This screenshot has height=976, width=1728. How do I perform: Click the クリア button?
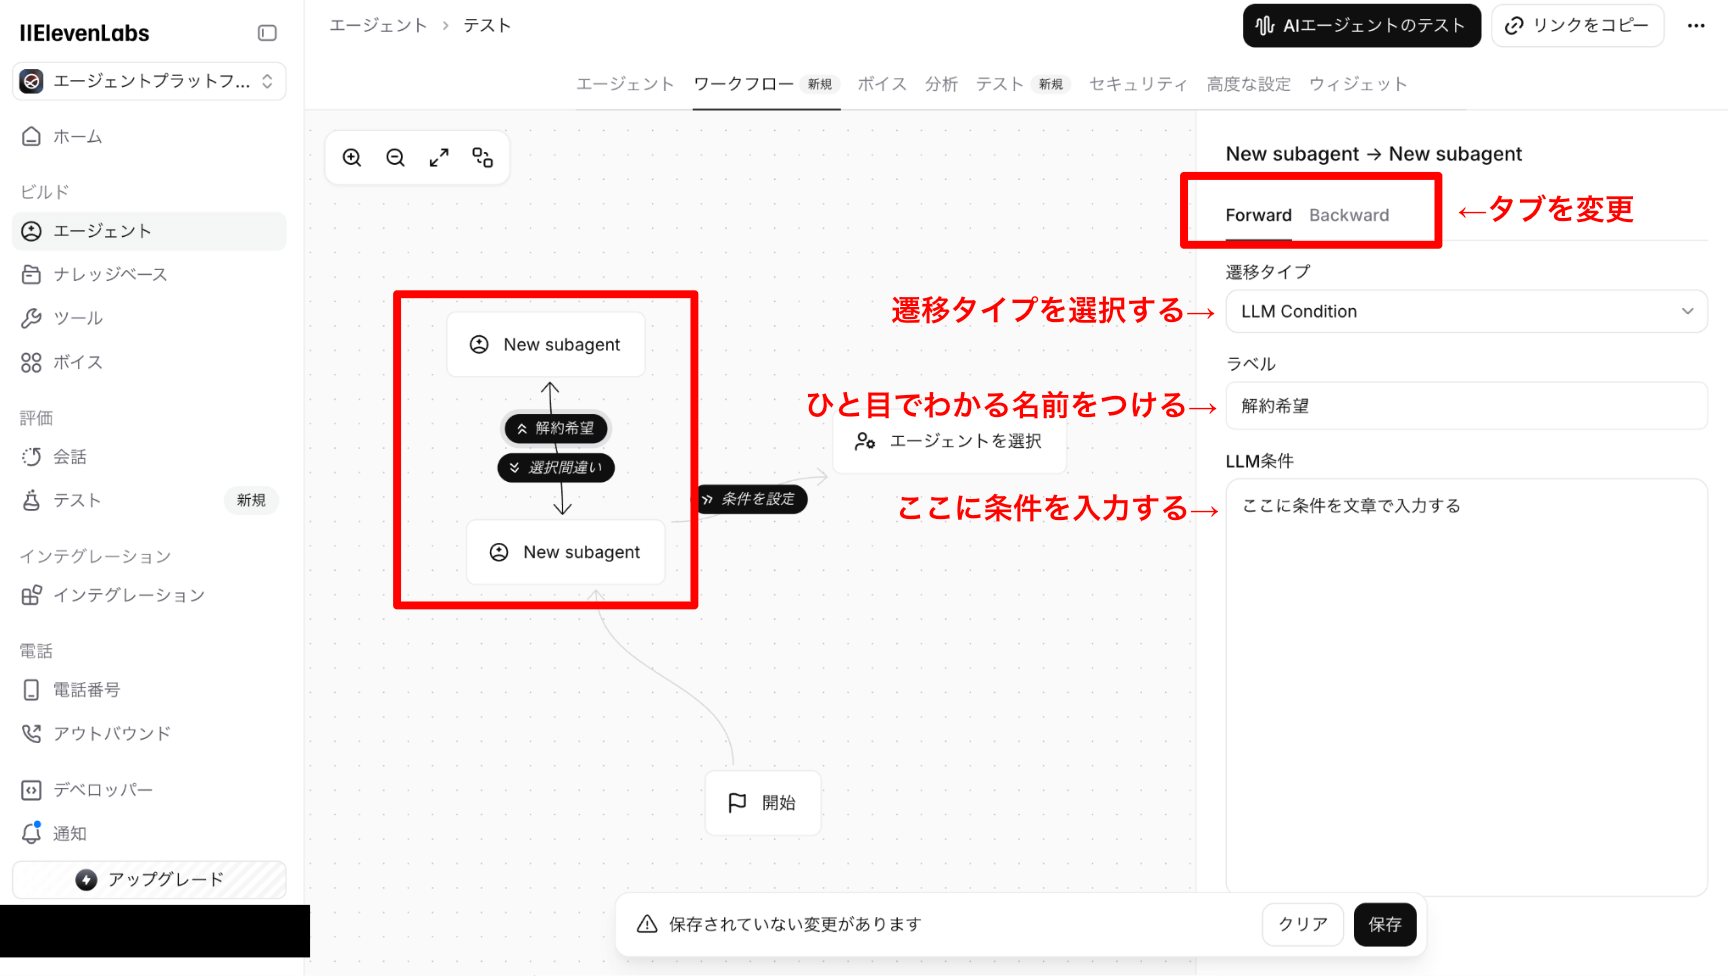1302,924
